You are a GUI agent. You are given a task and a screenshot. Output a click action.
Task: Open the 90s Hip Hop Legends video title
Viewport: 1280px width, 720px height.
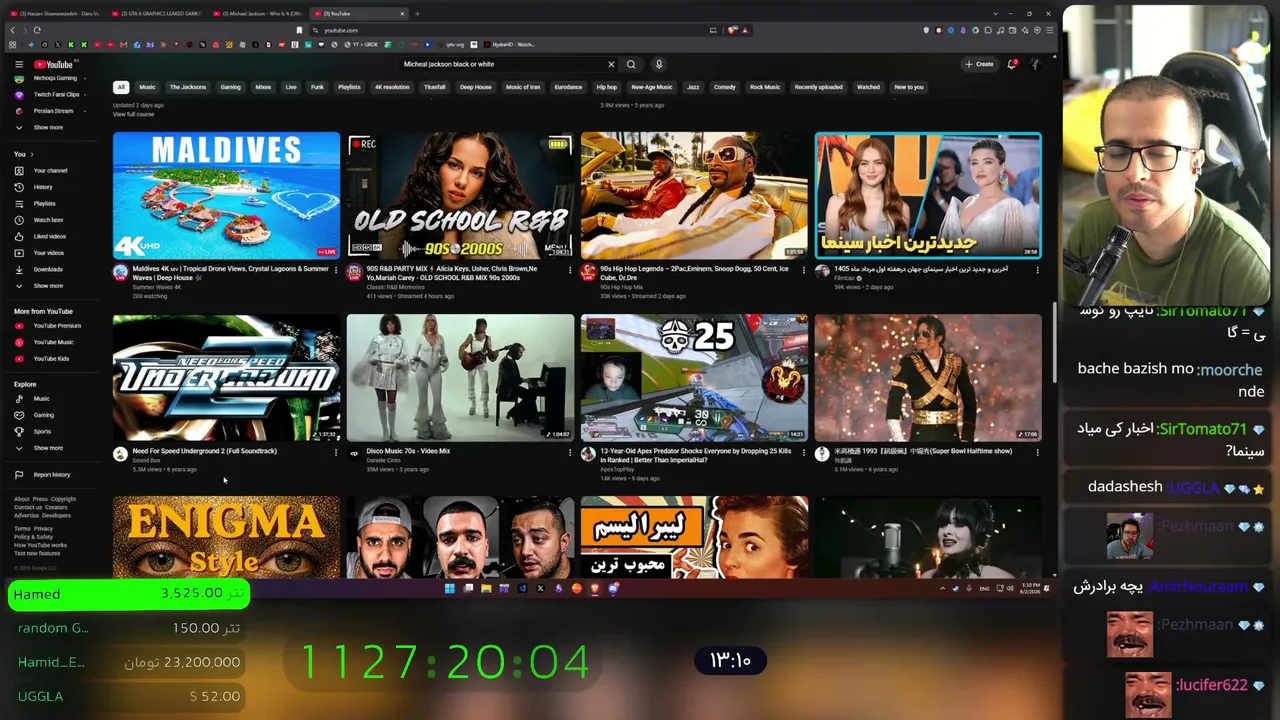click(x=694, y=272)
